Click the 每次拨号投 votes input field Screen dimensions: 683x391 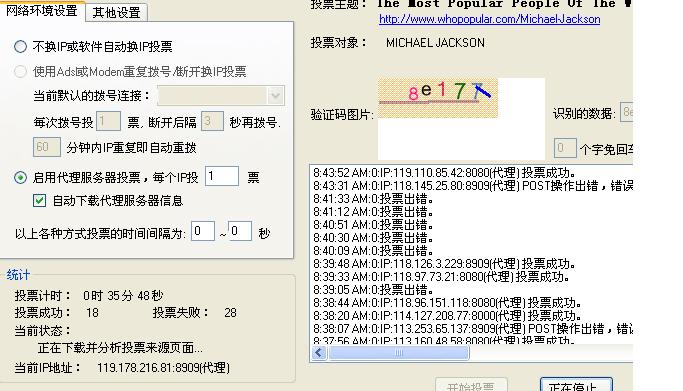pos(108,121)
